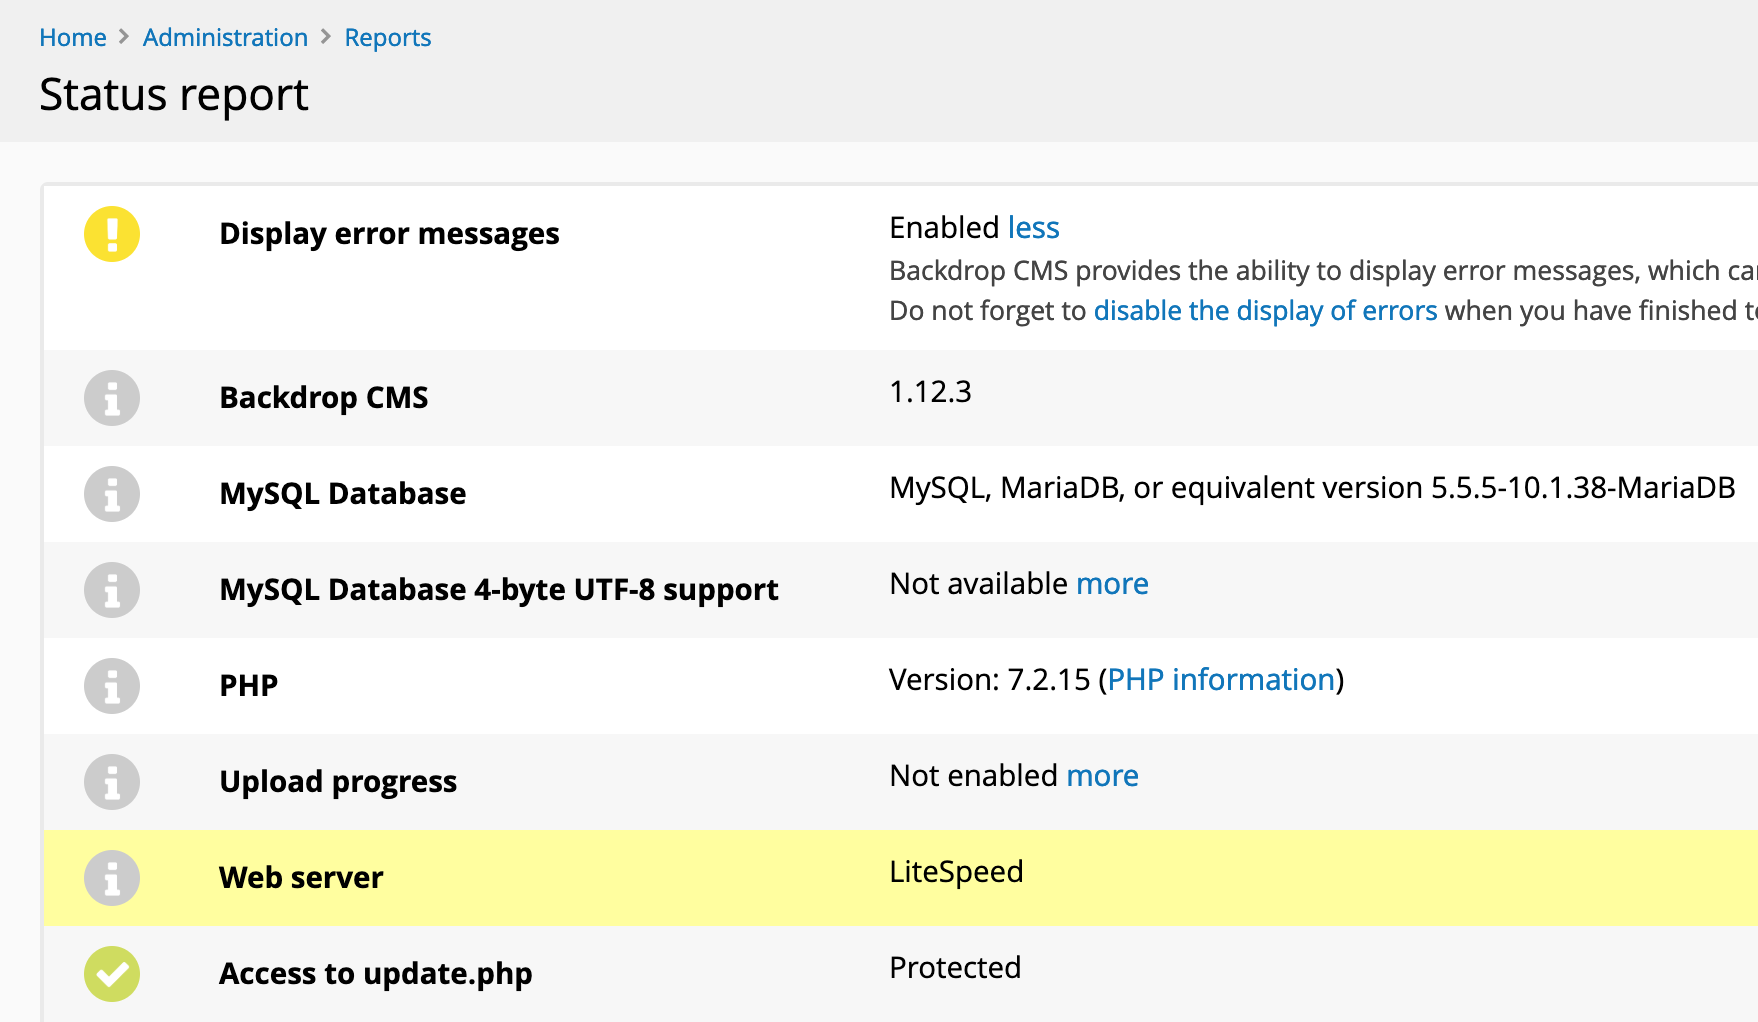Viewport: 1758px width, 1022px height.
Task: Click the LiteSpeed web server value
Action: (x=956, y=872)
